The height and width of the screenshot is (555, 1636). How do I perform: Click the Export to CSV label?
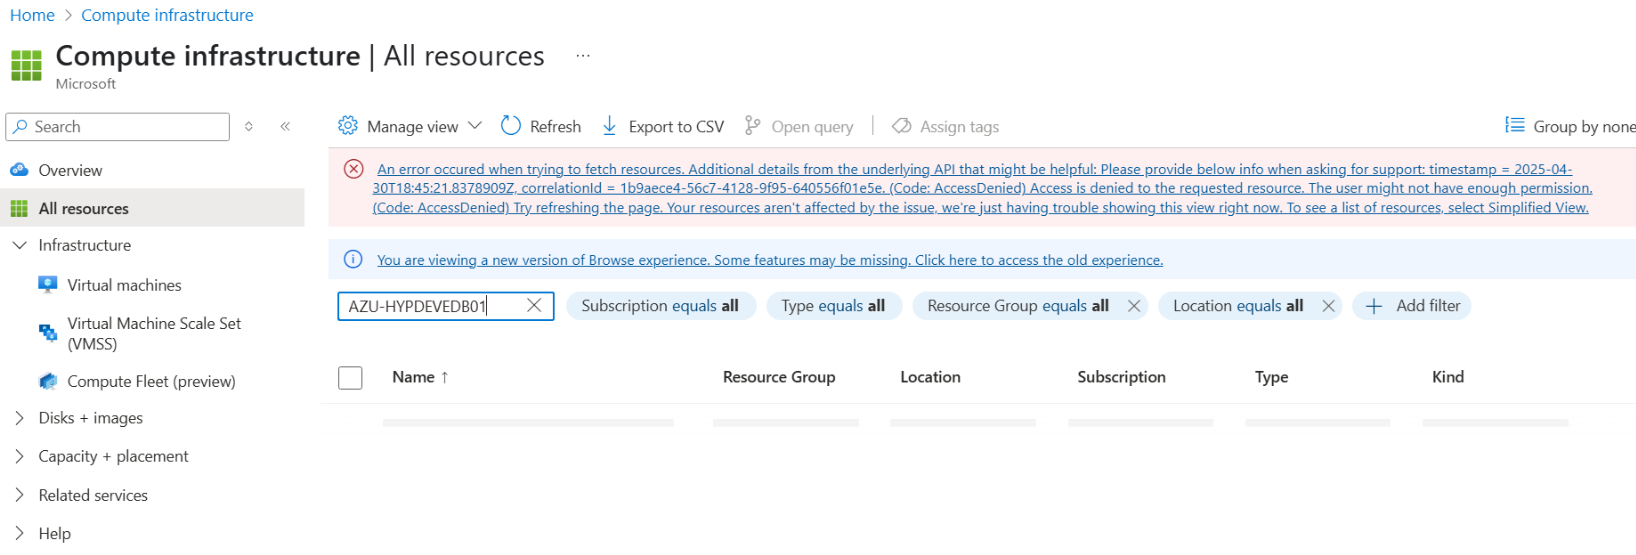(676, 126)
